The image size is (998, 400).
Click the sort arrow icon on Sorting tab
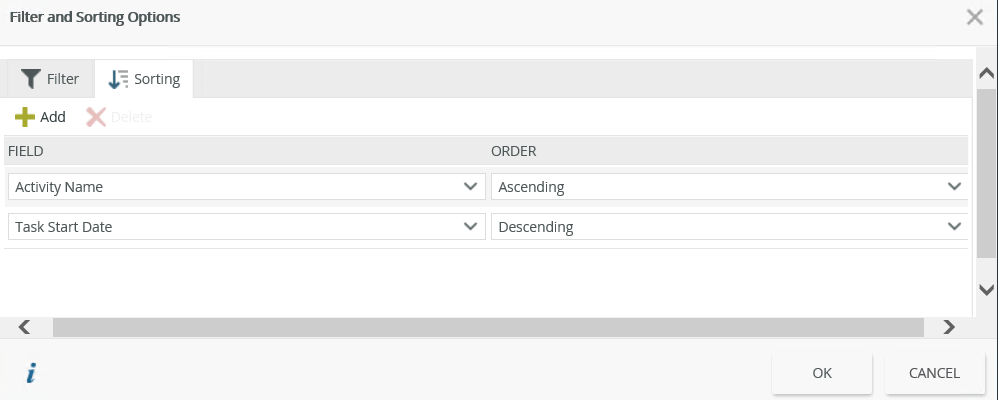point(118,78)
